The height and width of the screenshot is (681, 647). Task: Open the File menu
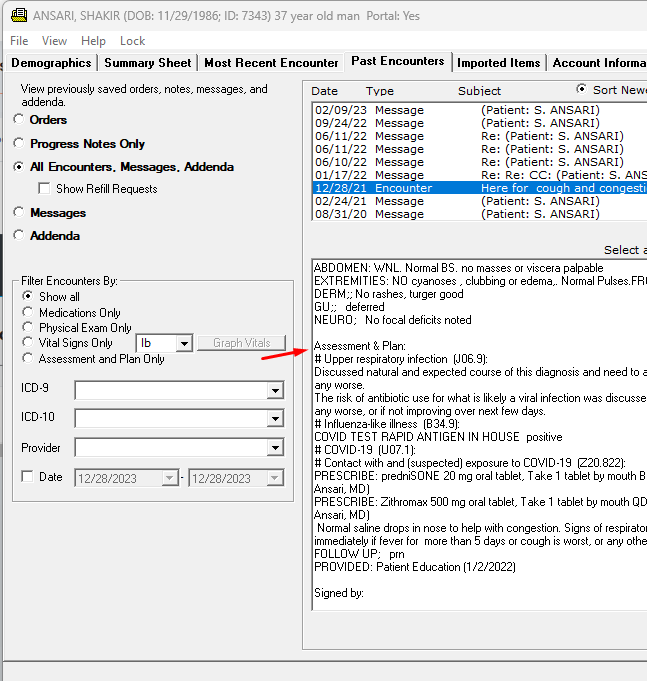pyautogui.click(x=19, y=41)
